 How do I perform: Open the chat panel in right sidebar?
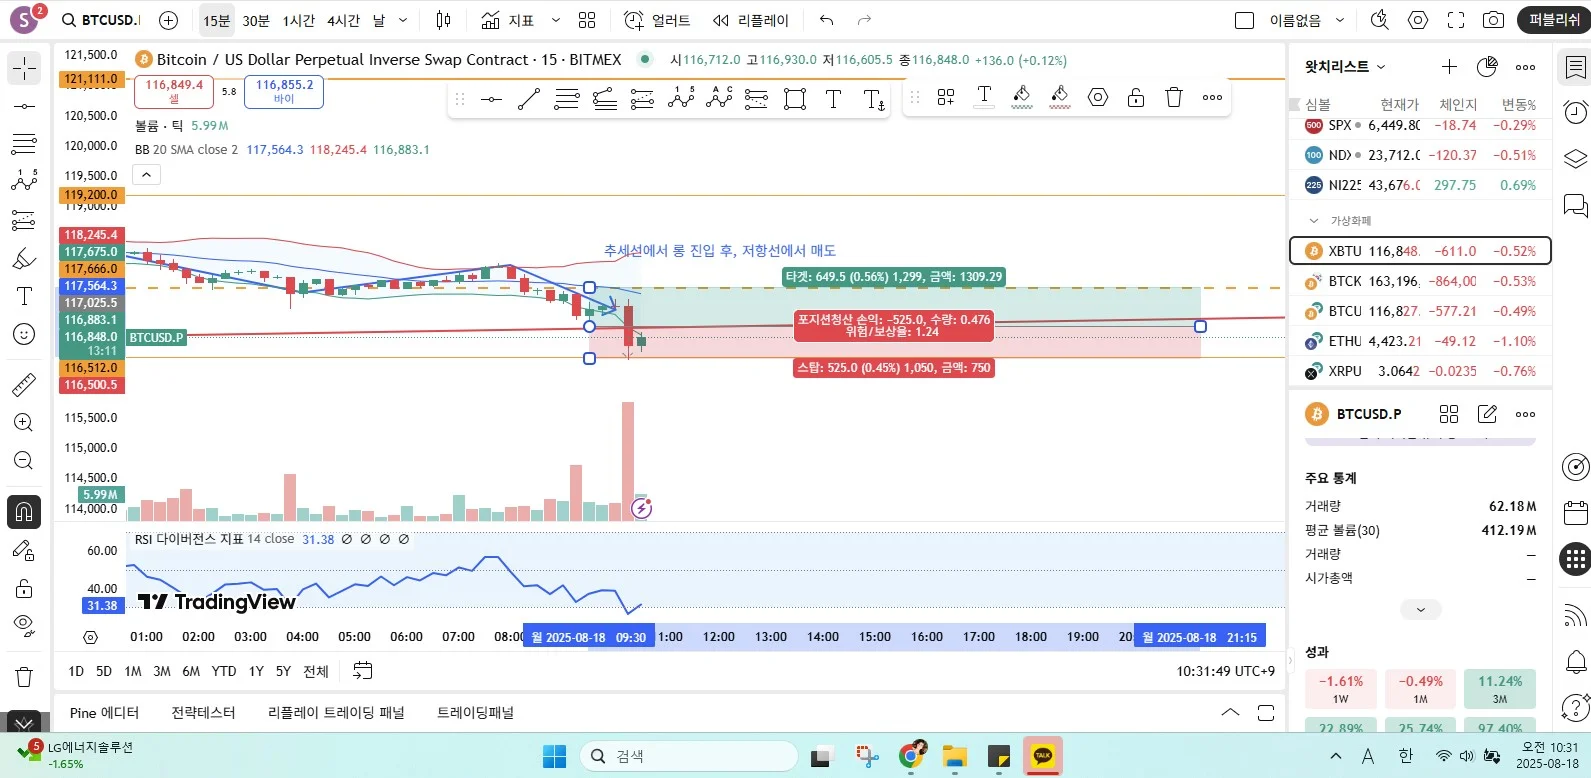(1575, 205)
